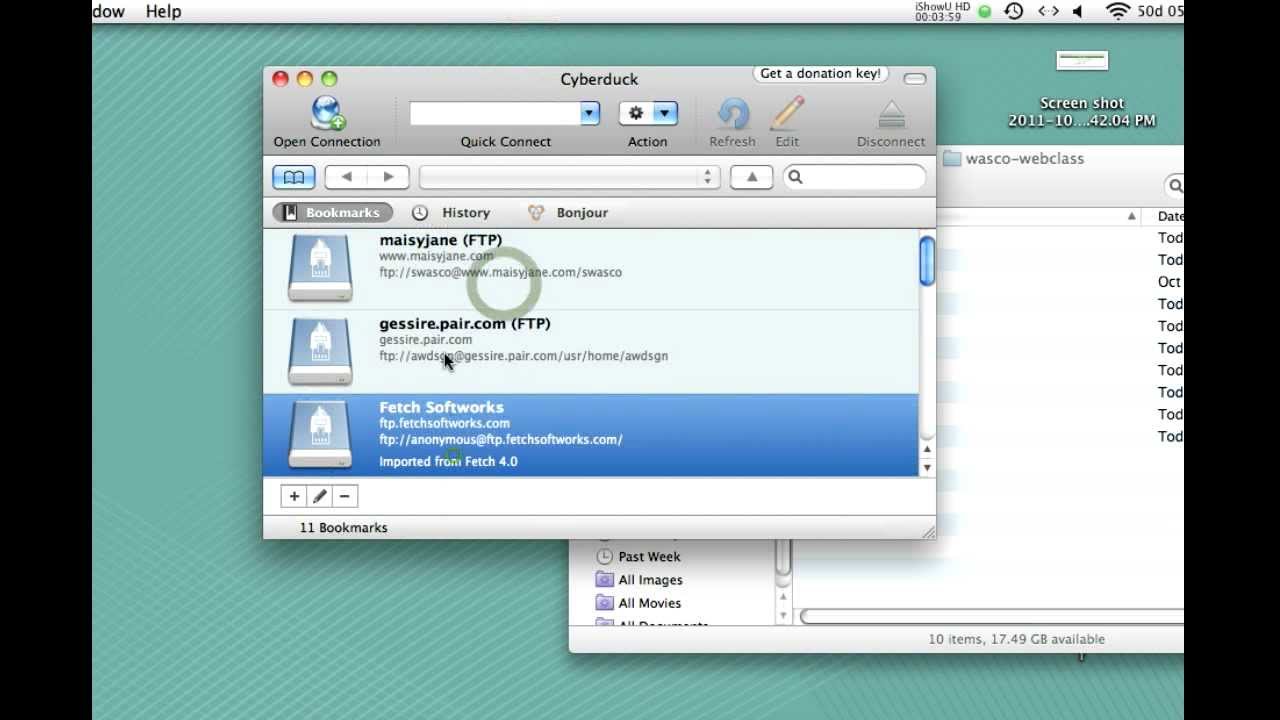Click the Date column header in Finder
Viewport: 1280px width, 720px height.
tap(1170, 216)
